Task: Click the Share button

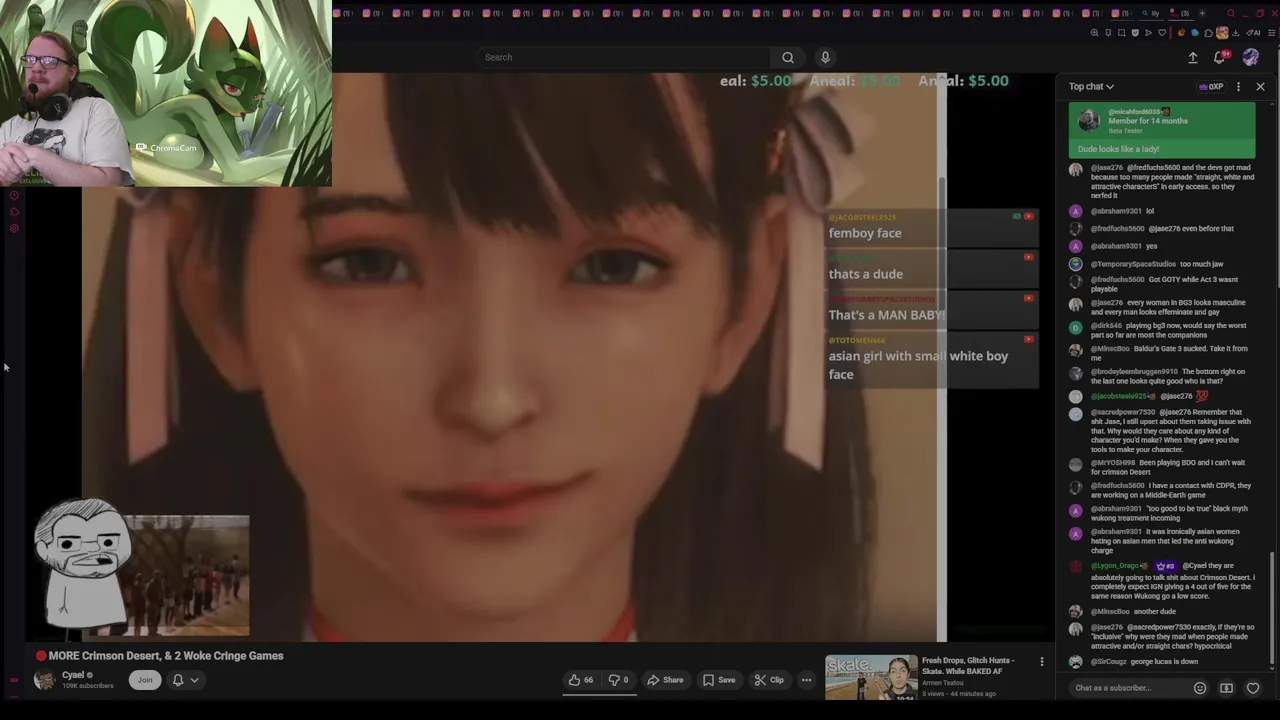Action: (665, 680)
